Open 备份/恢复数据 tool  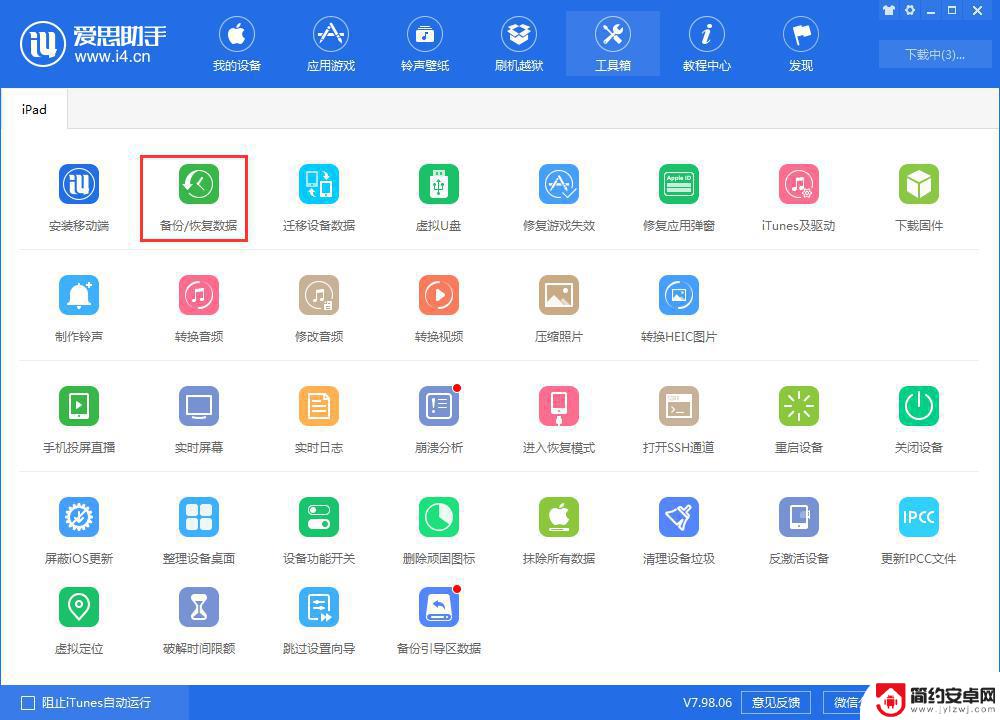pyautogui.click(x=198, y=184)
